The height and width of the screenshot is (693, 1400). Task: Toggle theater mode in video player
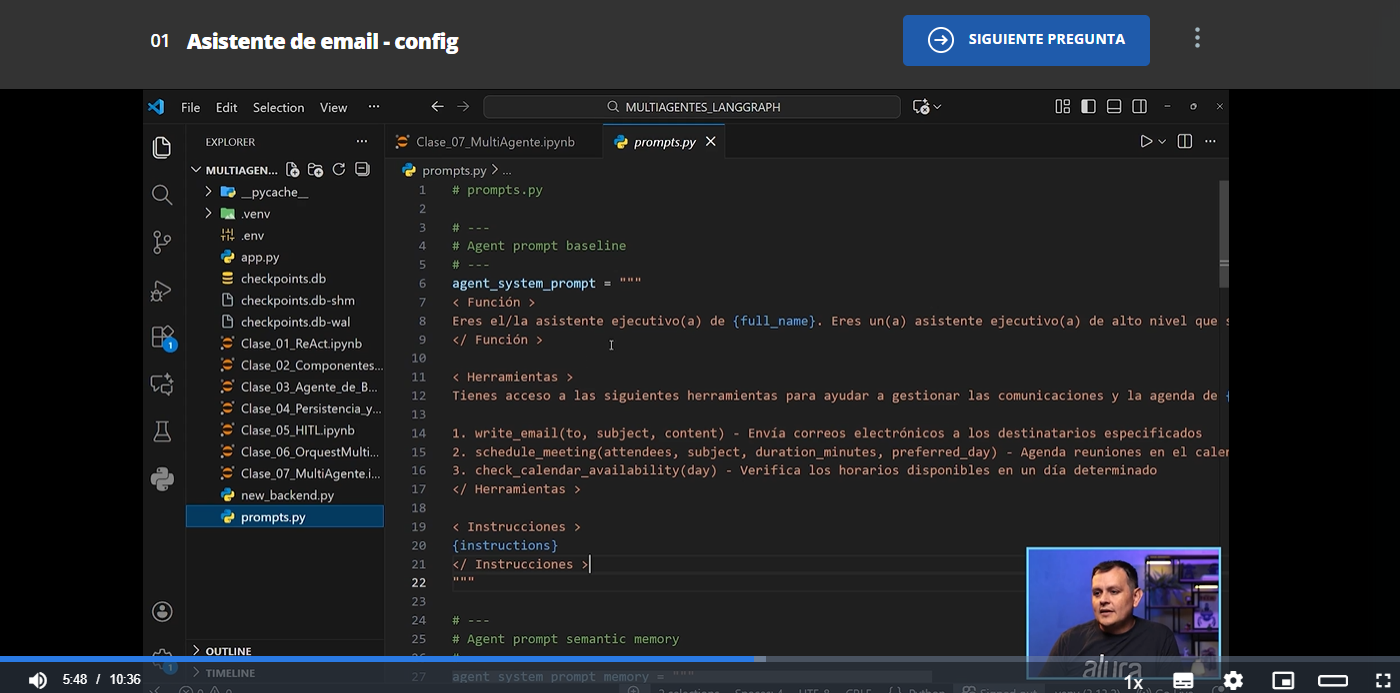(x=1333, y=681)
